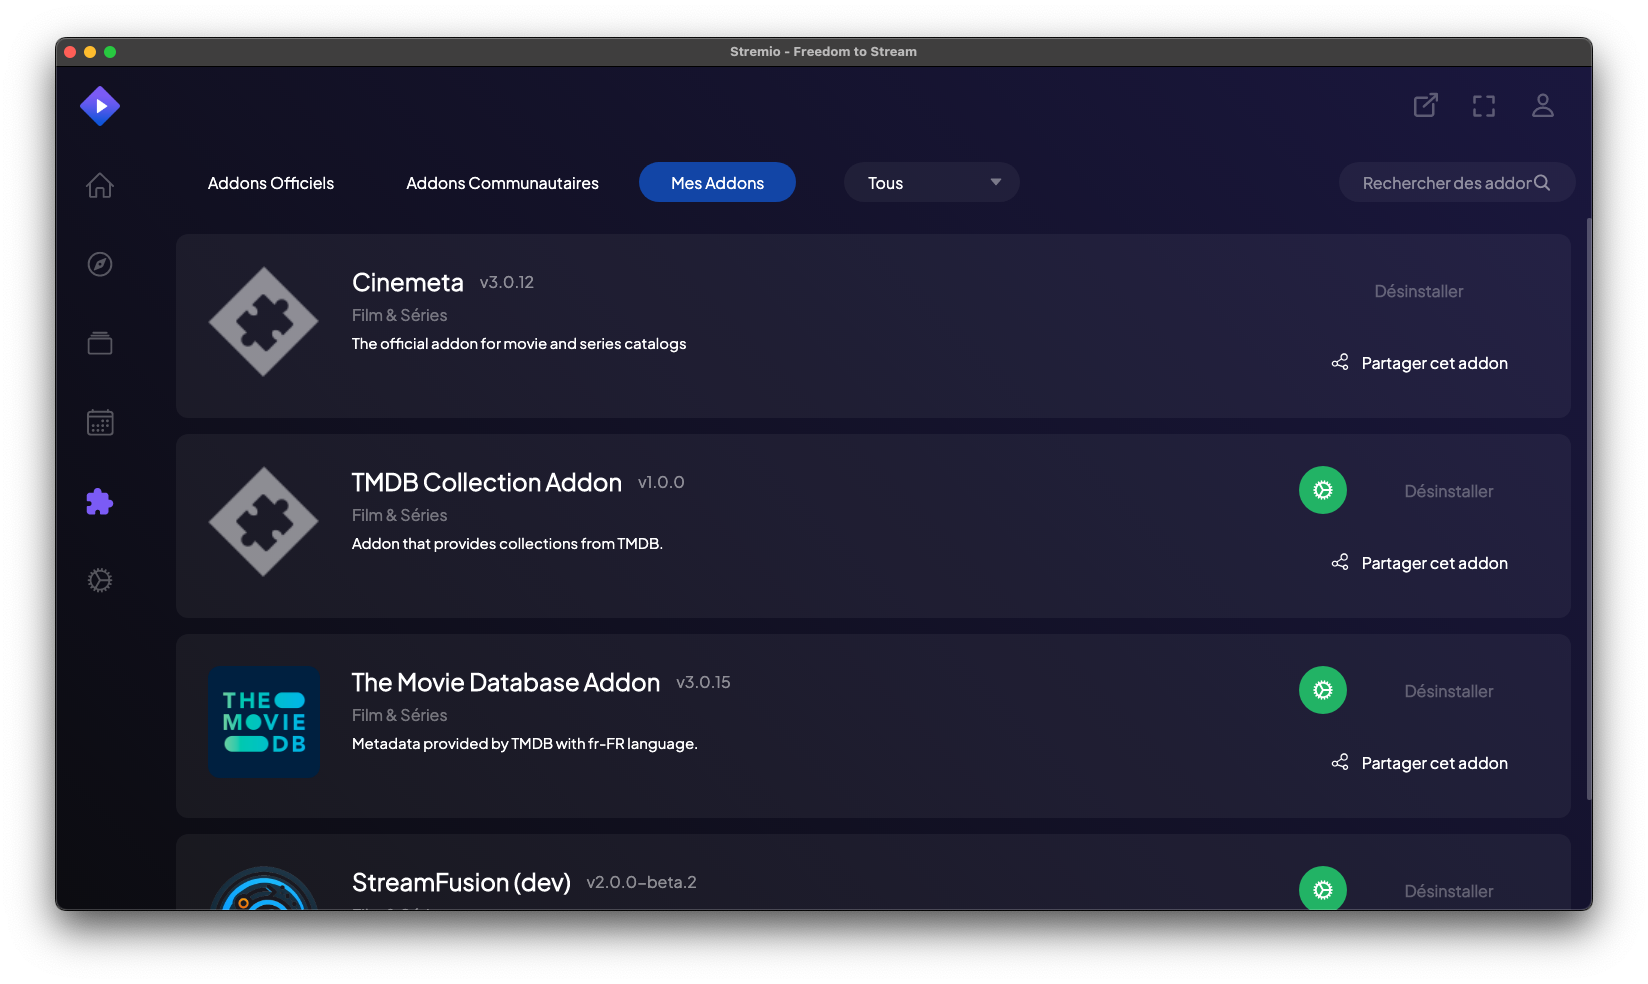Open the user profile icon
This screenshot has width=1648, height=984.
tap(1543, 105)
